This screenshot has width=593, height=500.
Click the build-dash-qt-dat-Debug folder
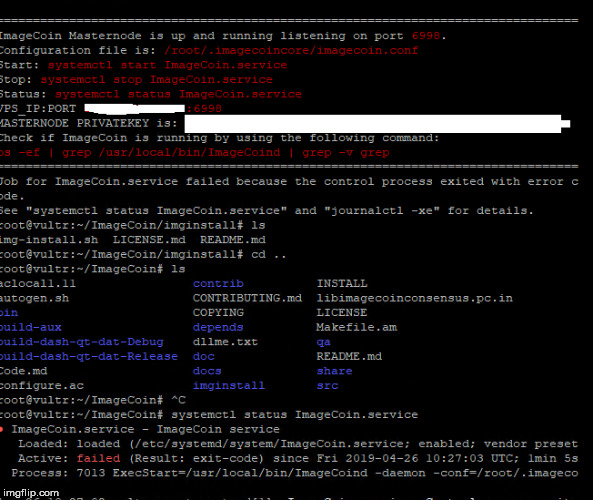(82, 342)
